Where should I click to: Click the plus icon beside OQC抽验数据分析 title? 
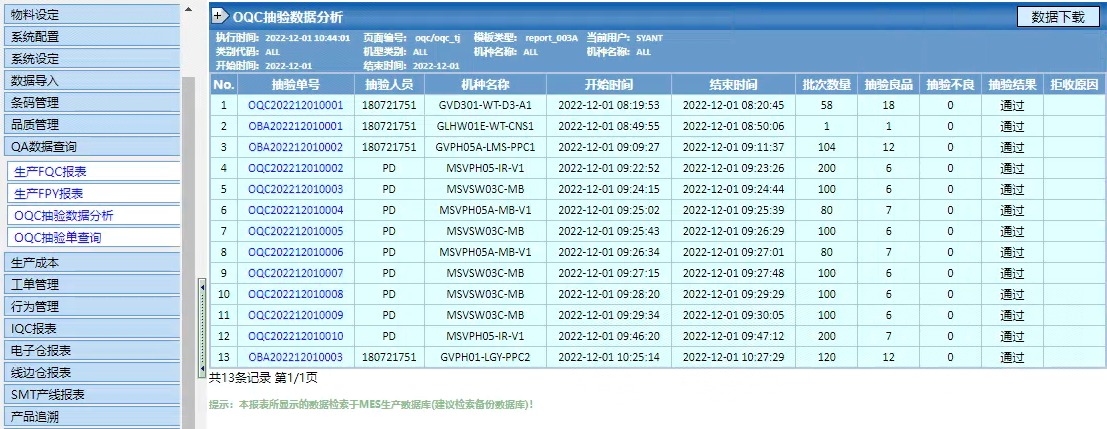(219, 17)
